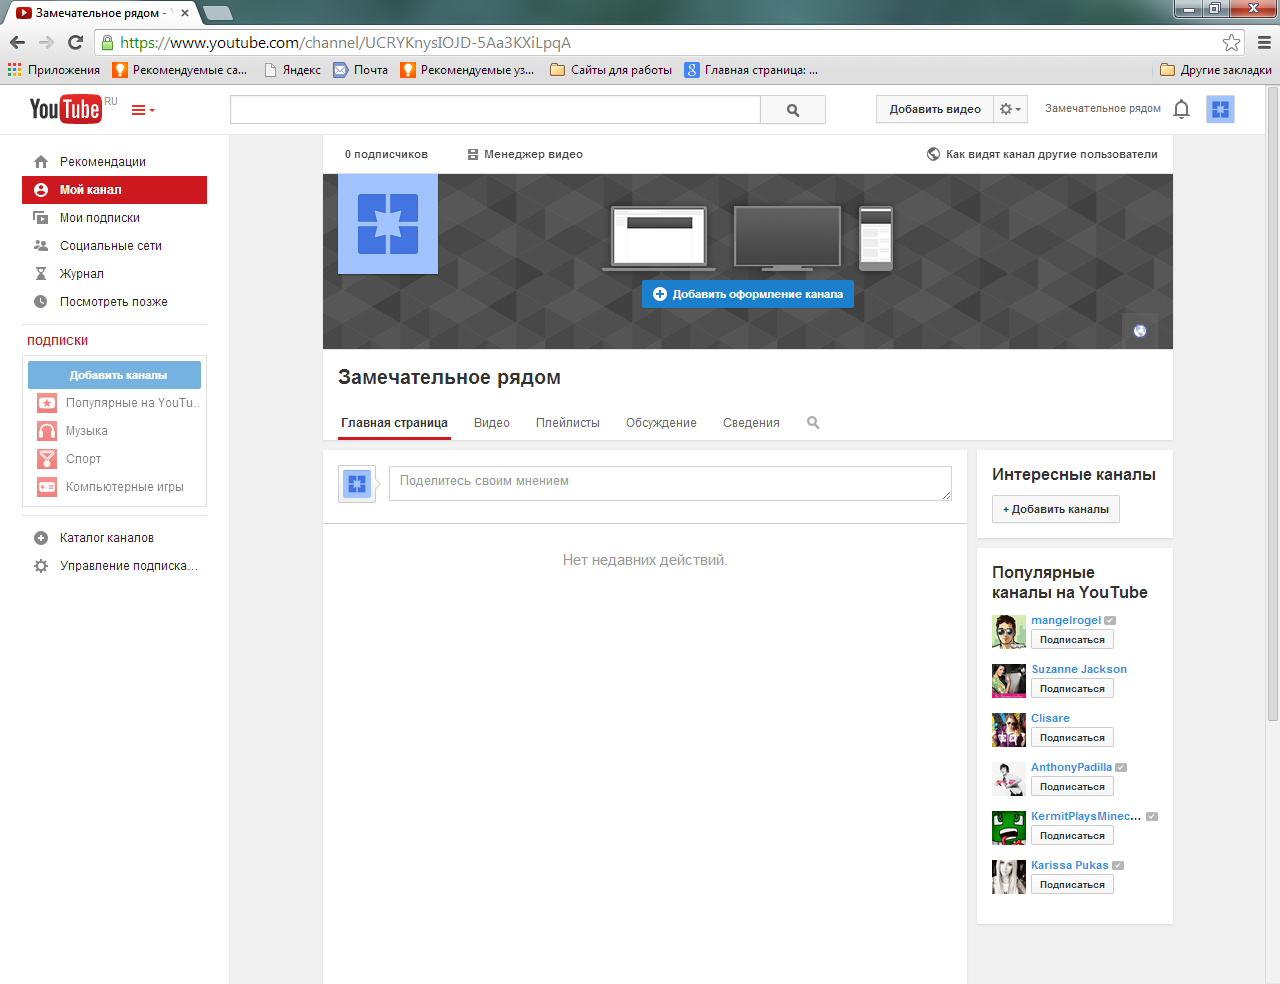This screenshot has height=984, width=1280.
Task: Click the YouTube logo
Action: click(x=65, y=109)
